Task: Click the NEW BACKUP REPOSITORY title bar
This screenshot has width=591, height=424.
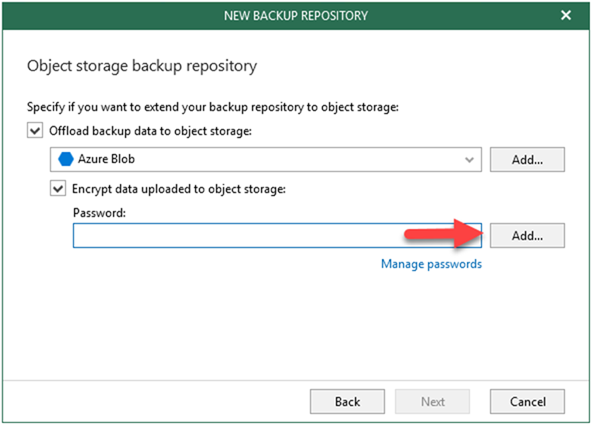Action: coord(296,15)
